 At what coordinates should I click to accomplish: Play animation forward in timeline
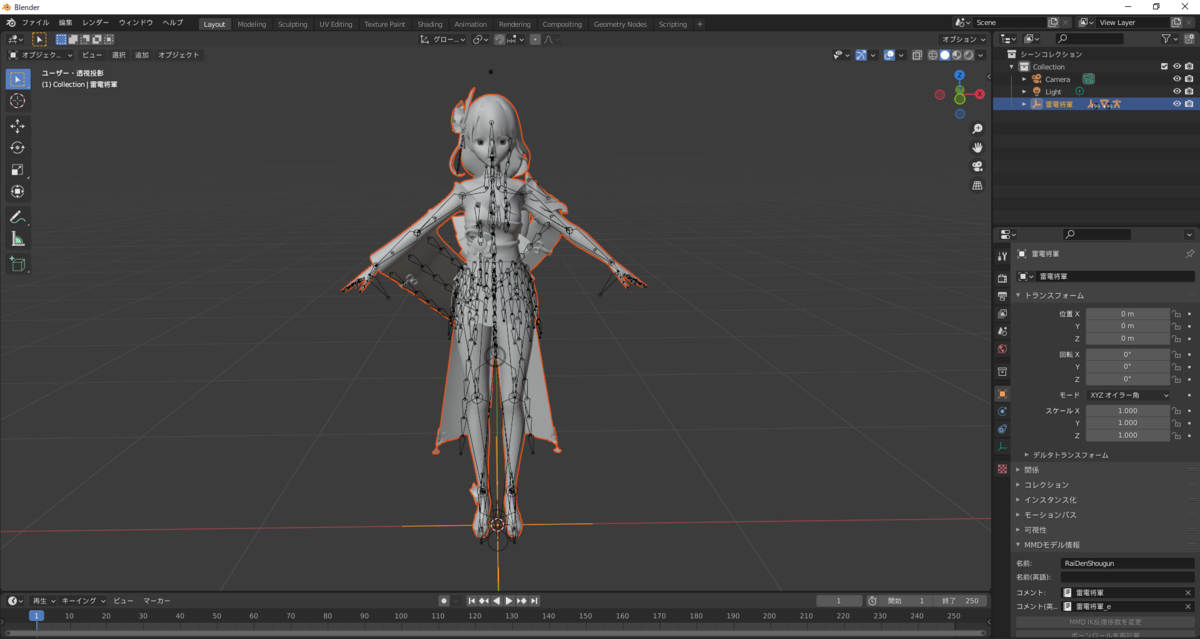pos(509,601)
